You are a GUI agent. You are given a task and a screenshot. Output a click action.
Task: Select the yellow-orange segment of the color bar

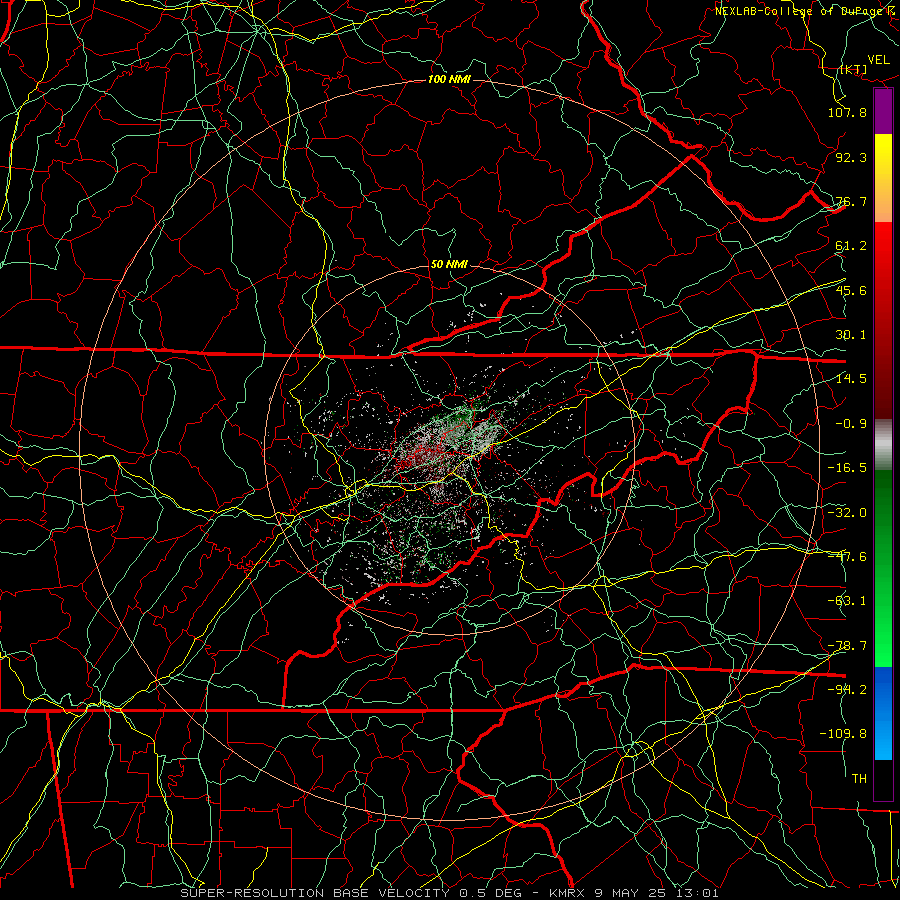coord(883,178)
